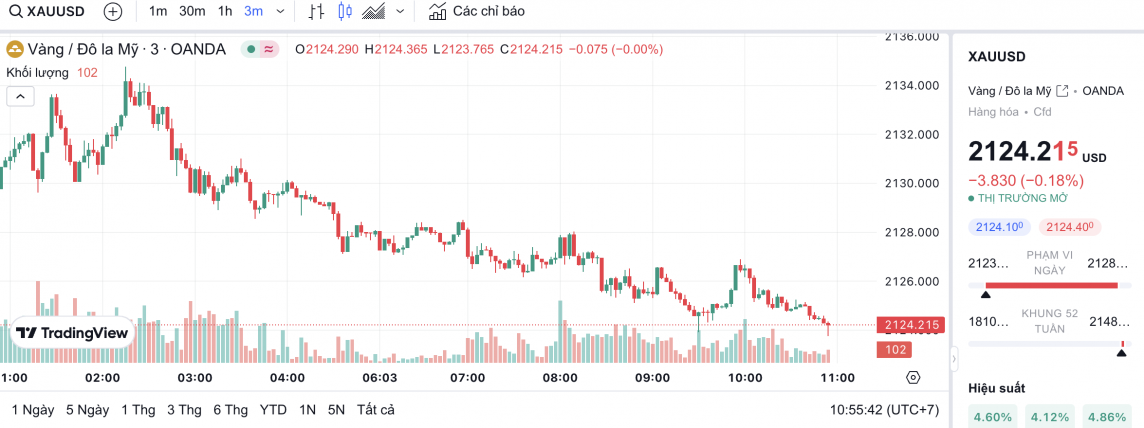Click the 52-week range slider marker
This screenshot has width=1144, height=428.
[1121, 351]
